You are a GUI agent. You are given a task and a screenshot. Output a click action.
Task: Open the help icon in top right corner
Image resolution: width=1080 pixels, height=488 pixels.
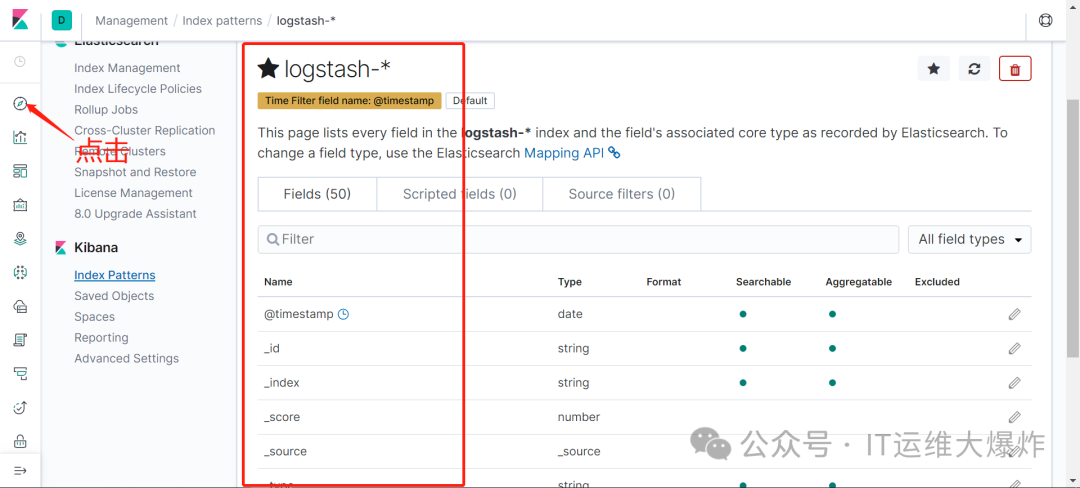1046,20
